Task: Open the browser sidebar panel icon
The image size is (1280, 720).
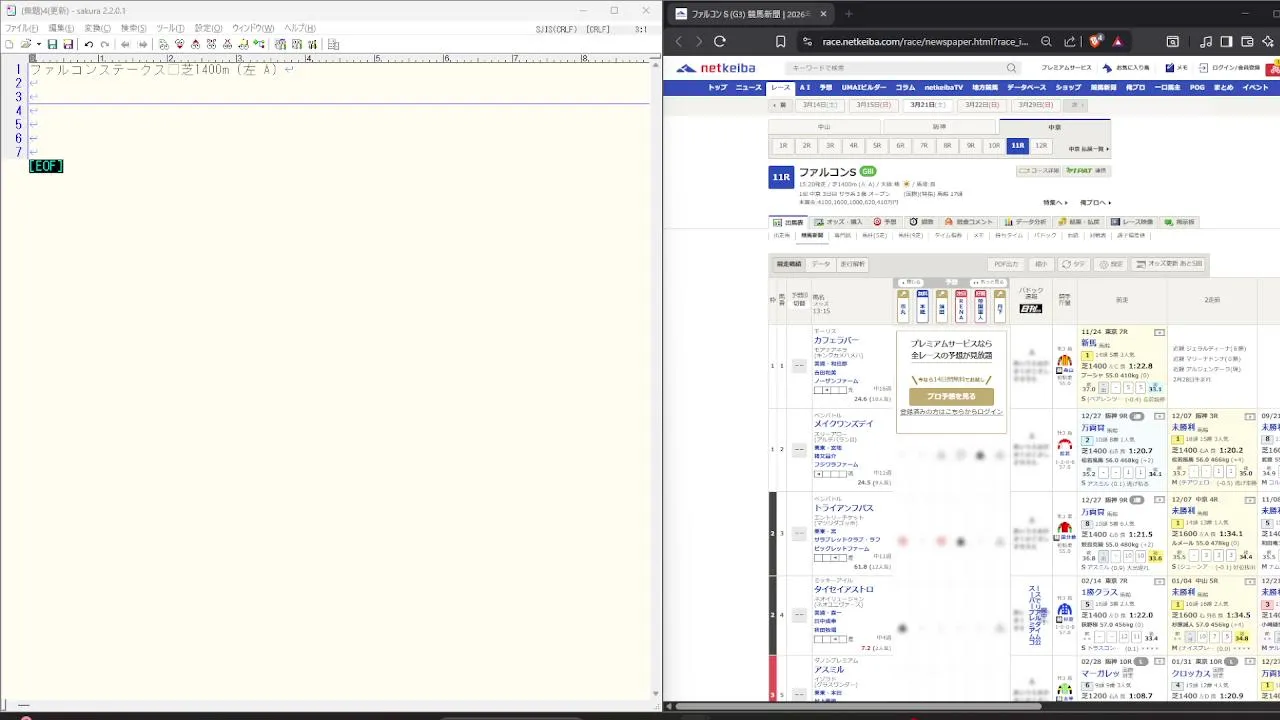Action: pyautogui.click(x=1226, y=41)
